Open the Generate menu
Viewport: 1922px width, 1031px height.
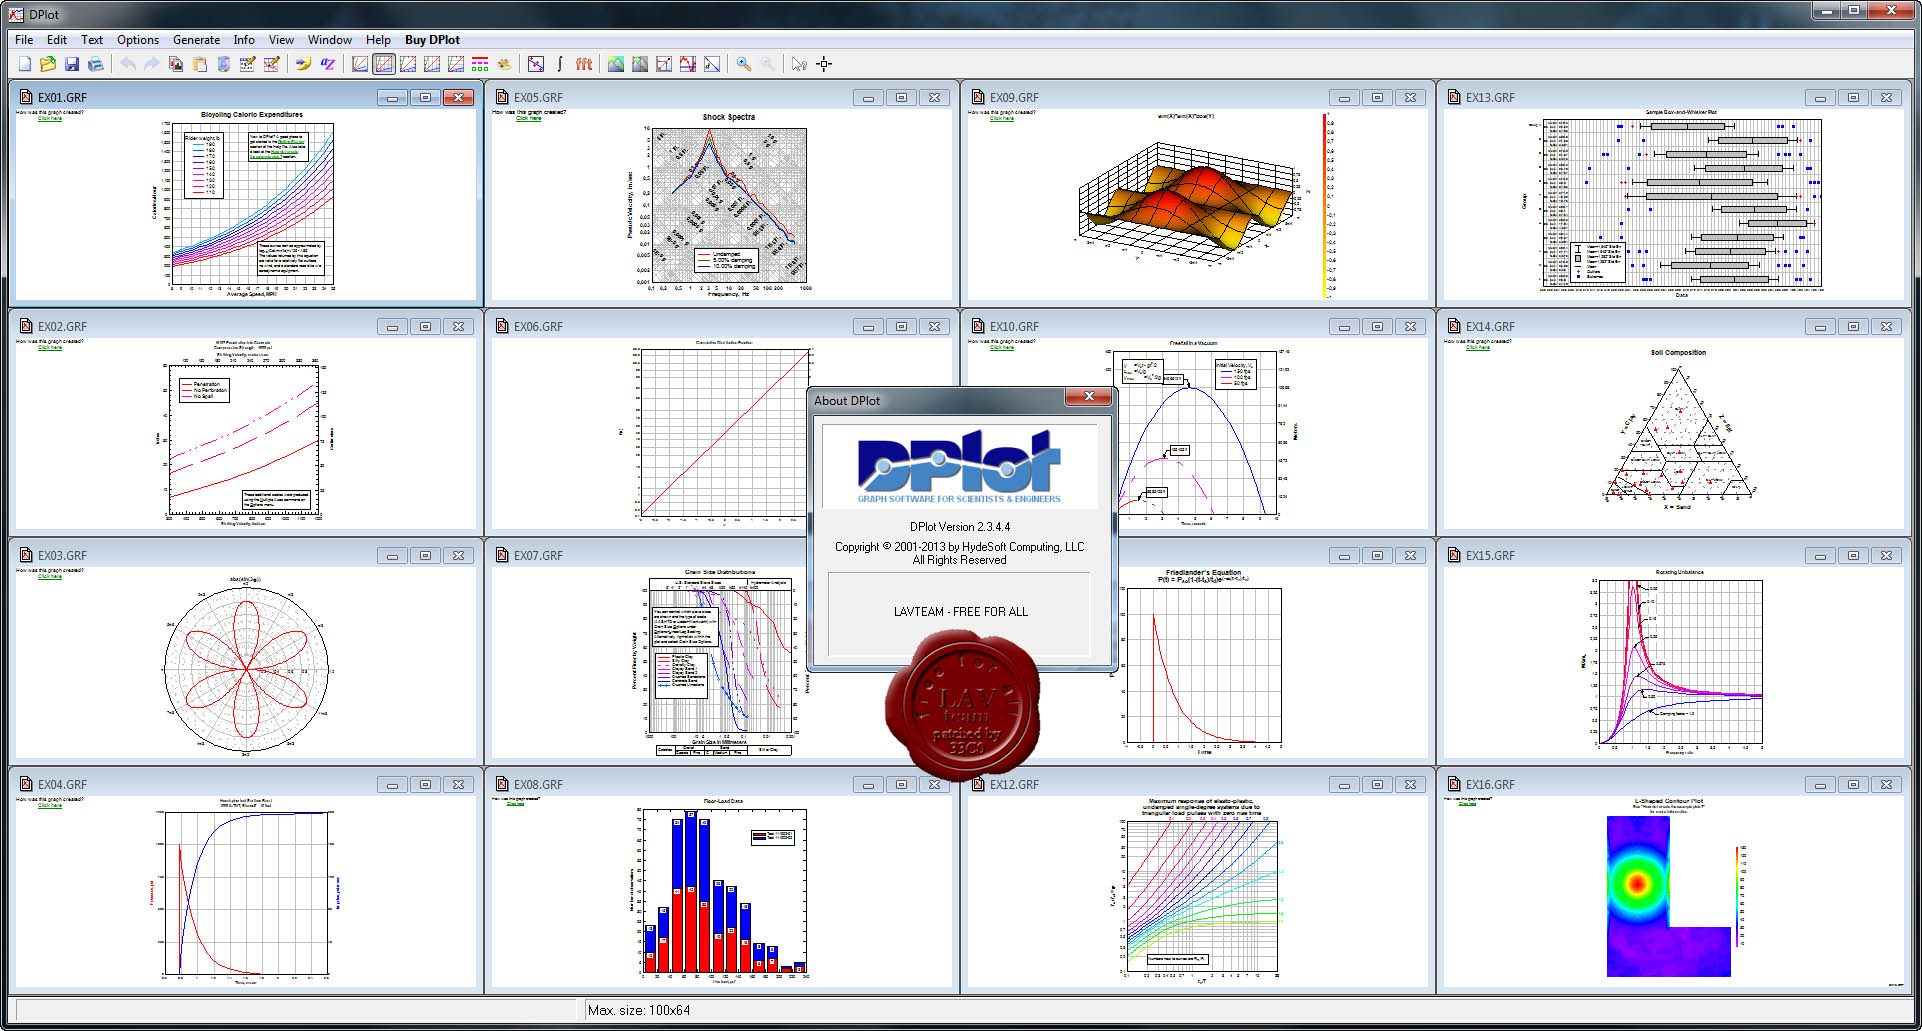click(196, 40)
